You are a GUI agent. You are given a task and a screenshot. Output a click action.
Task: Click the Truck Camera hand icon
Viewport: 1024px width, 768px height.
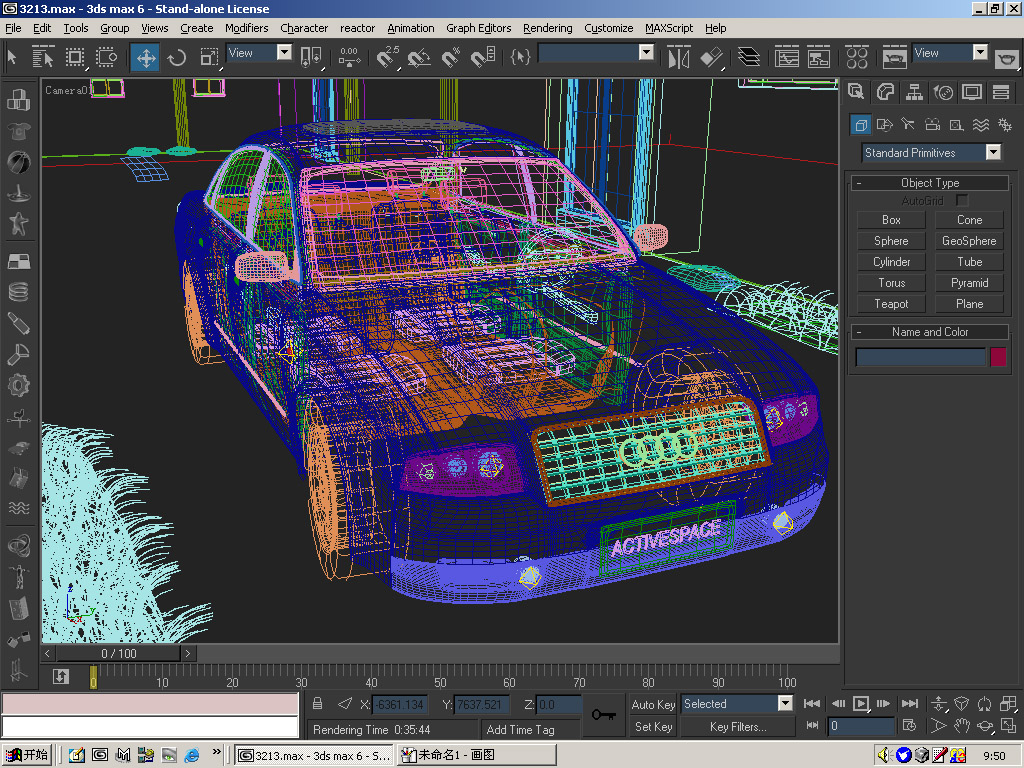pyautogui.click(x=961, y=726)
